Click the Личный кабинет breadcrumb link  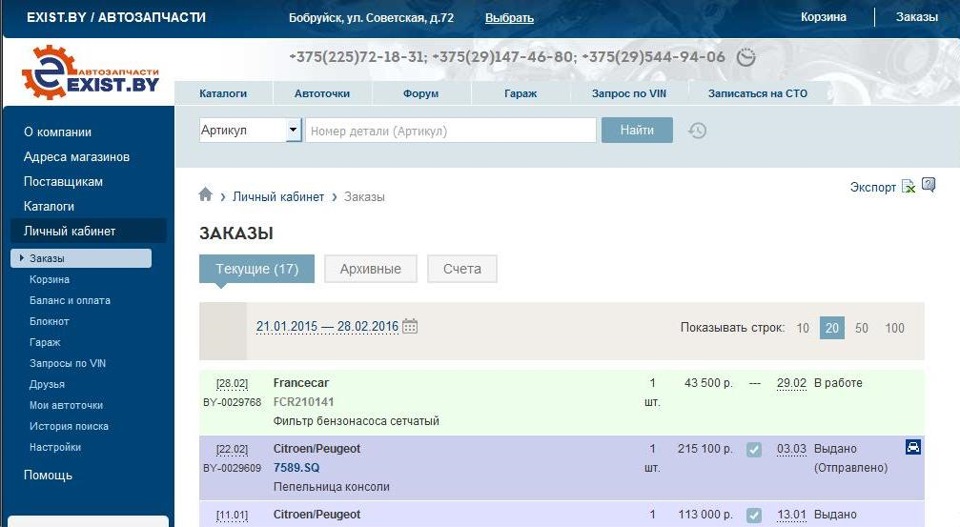[278, 197]
